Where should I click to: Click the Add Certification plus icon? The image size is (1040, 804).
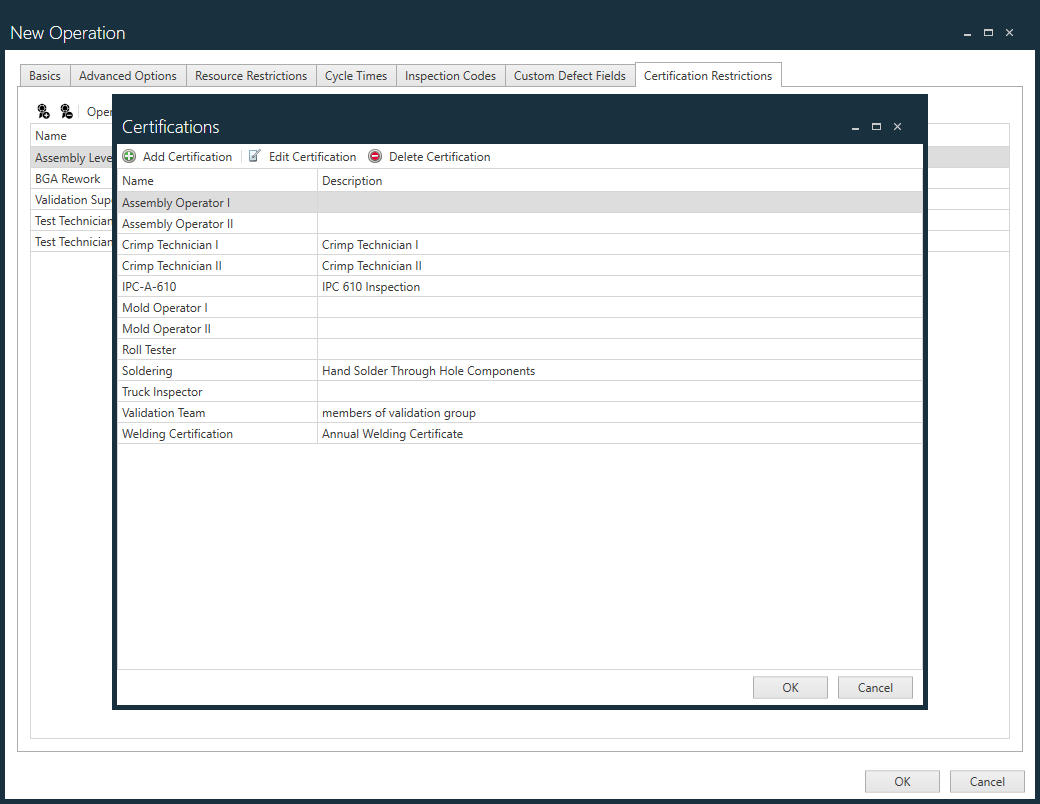(x=128, y=156)
